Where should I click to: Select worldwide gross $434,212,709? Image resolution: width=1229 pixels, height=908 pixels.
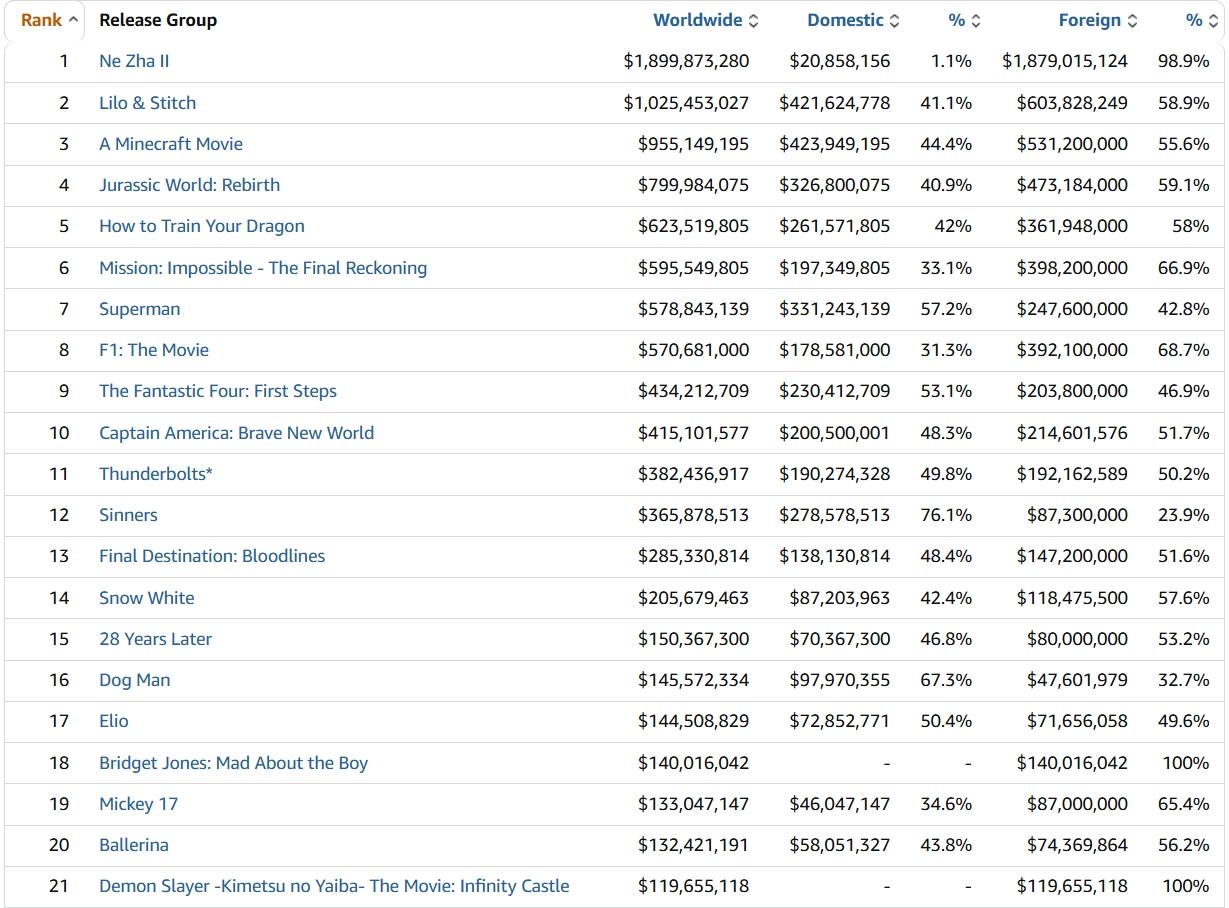(693, 391)
